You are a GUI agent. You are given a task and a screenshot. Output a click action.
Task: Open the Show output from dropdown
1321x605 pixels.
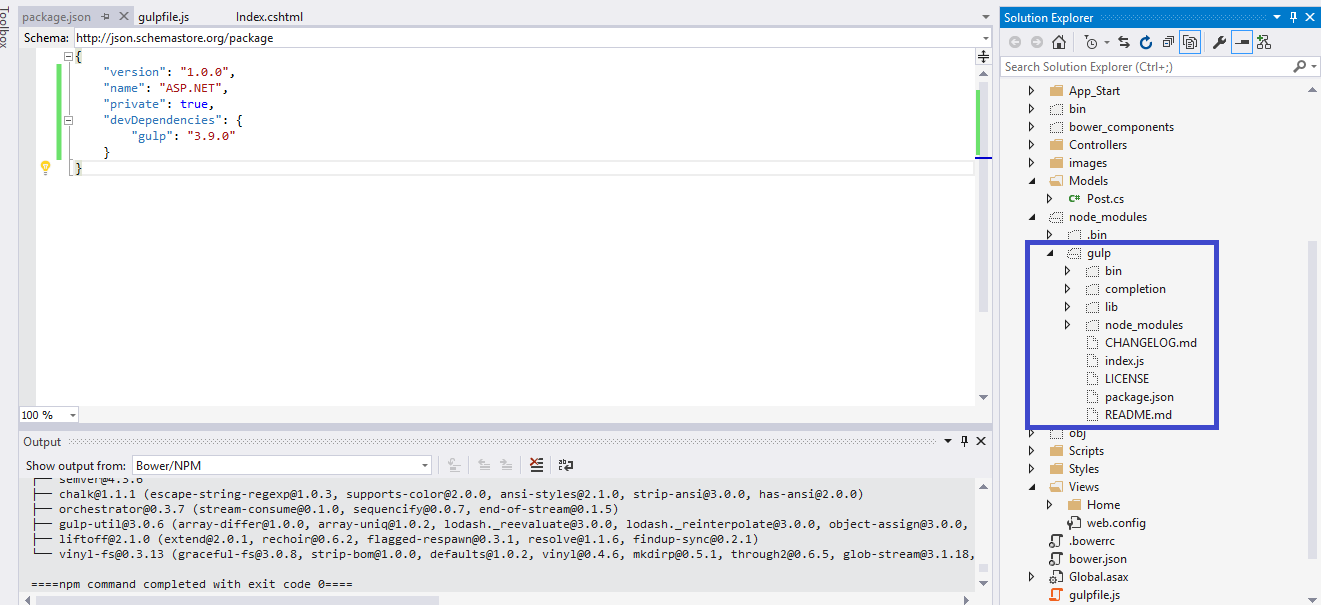point(283,465)
